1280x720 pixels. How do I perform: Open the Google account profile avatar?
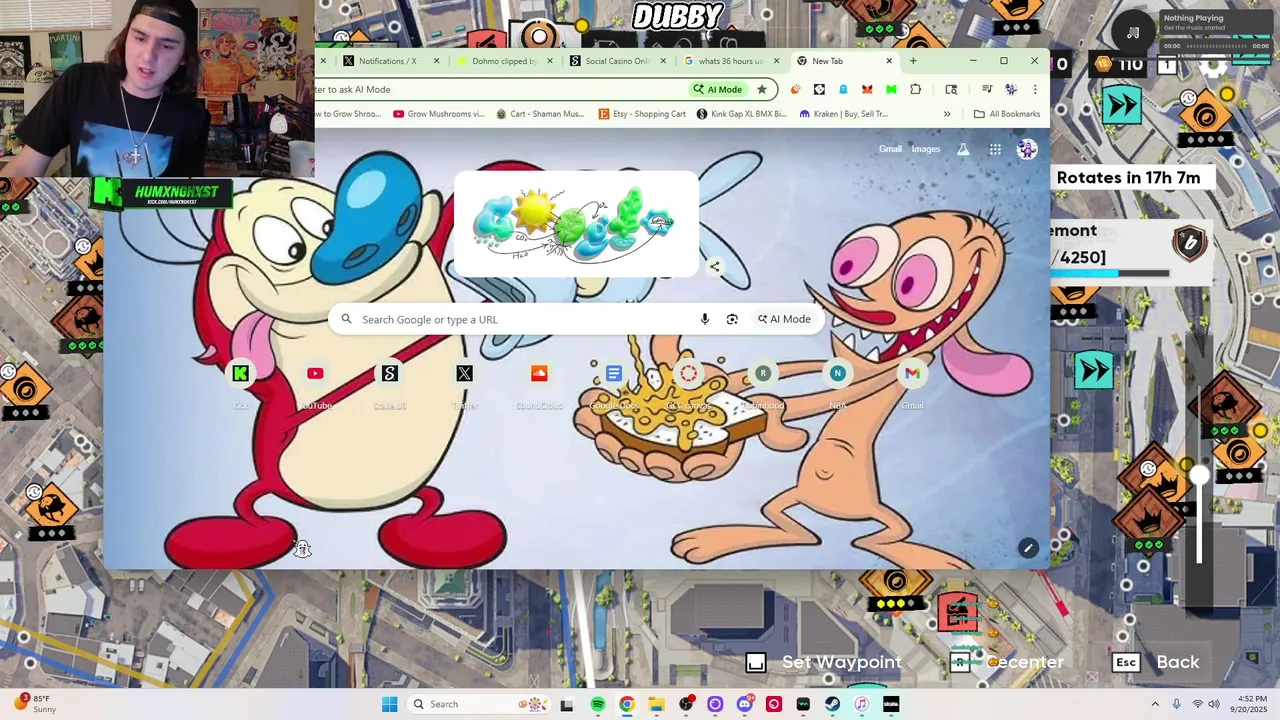coord(1027,149)
